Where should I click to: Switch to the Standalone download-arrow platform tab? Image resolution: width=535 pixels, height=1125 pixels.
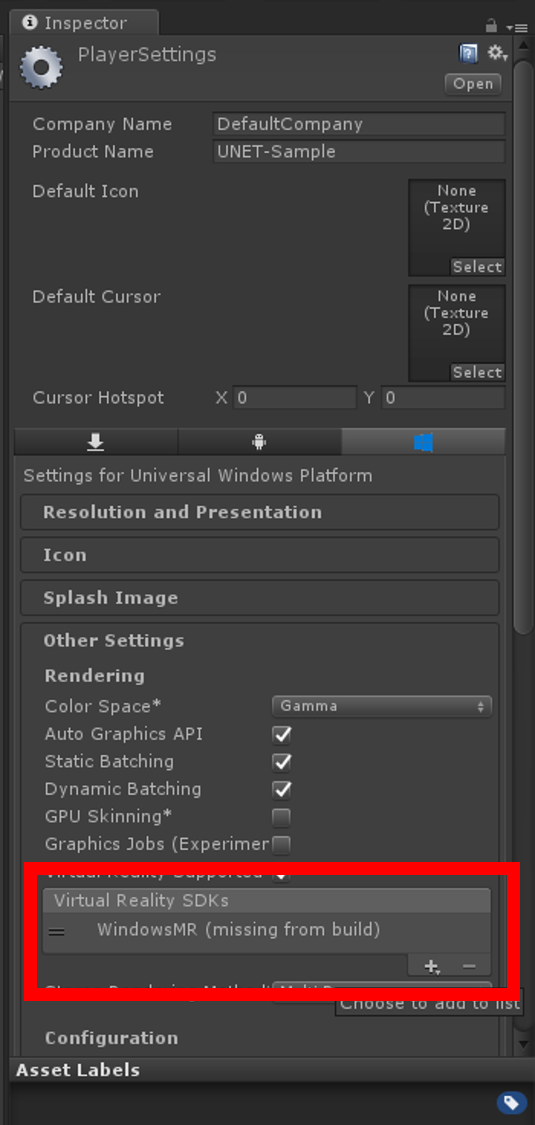click(x=96, y=442)
